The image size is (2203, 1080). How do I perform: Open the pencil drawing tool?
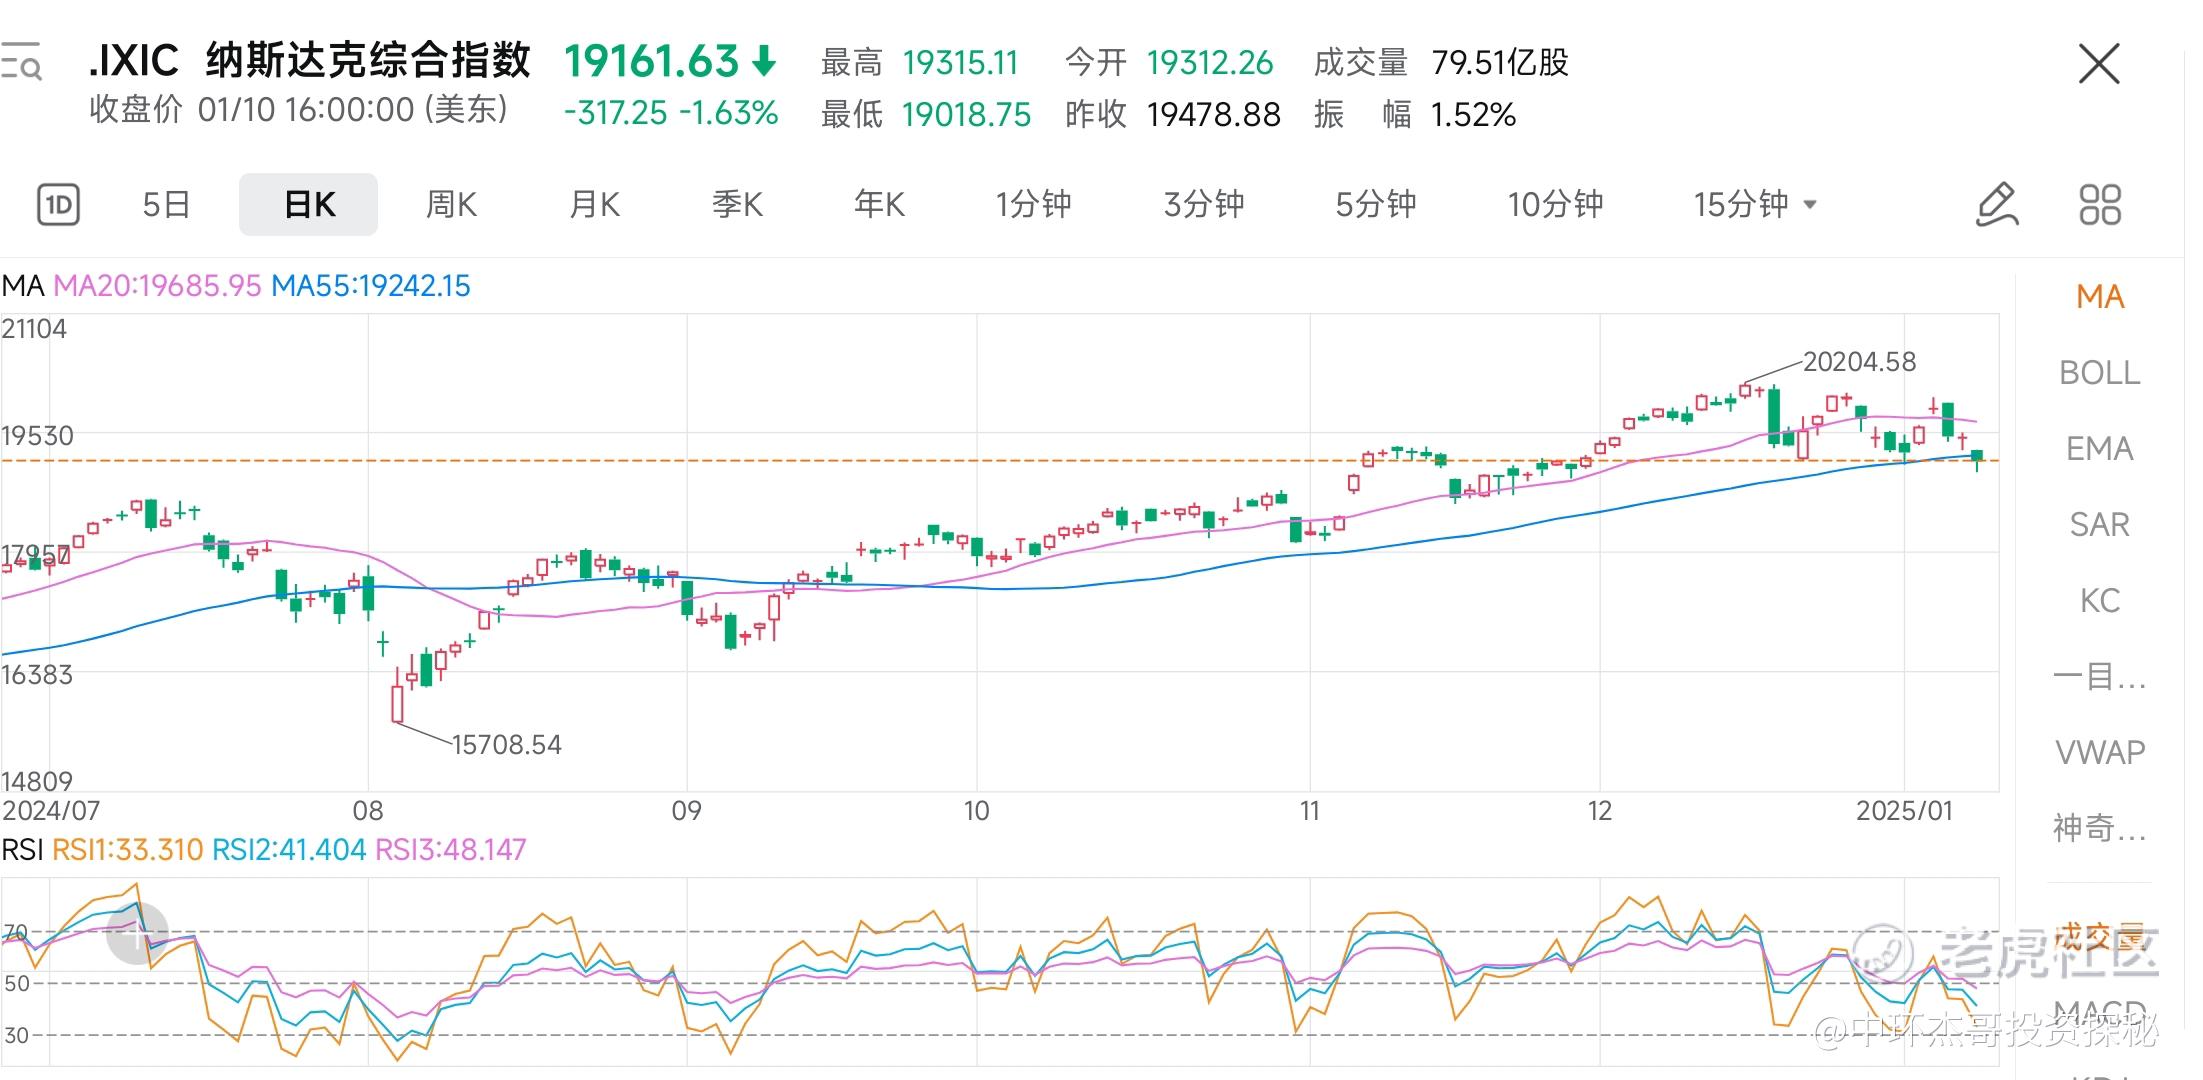pos(1997,205)
